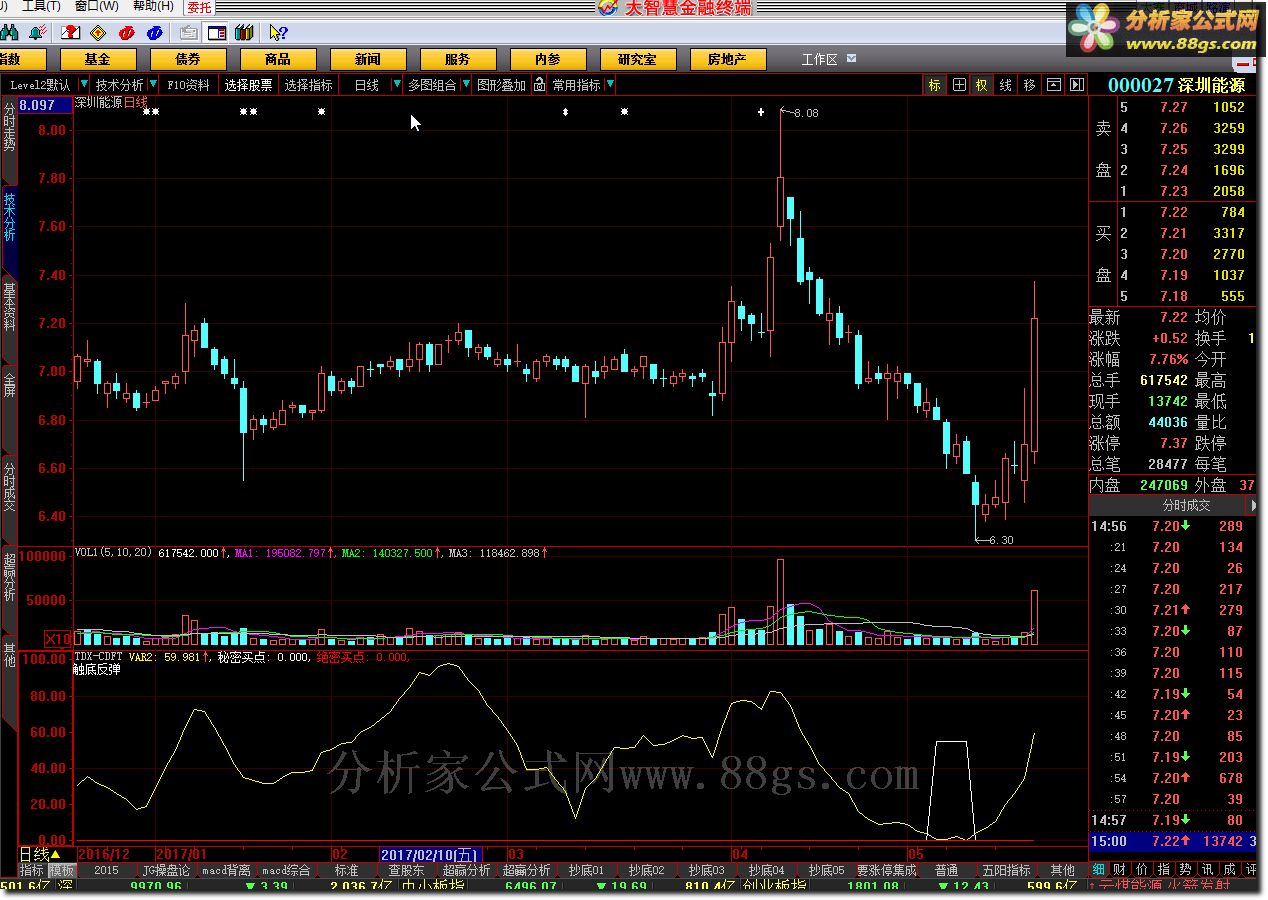1268x900 pixels.
Task: Click the yellow diamond toolbar icon
Action: 98,32
